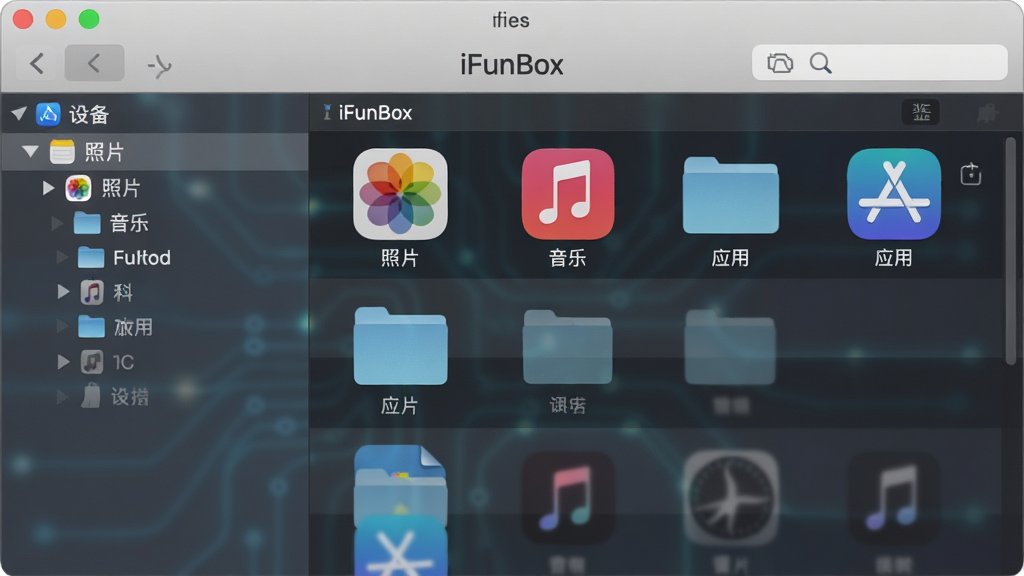Select the 音乐 folder icon in sidebar
Screen dimensions: 1024x576
tap(87, 223)
